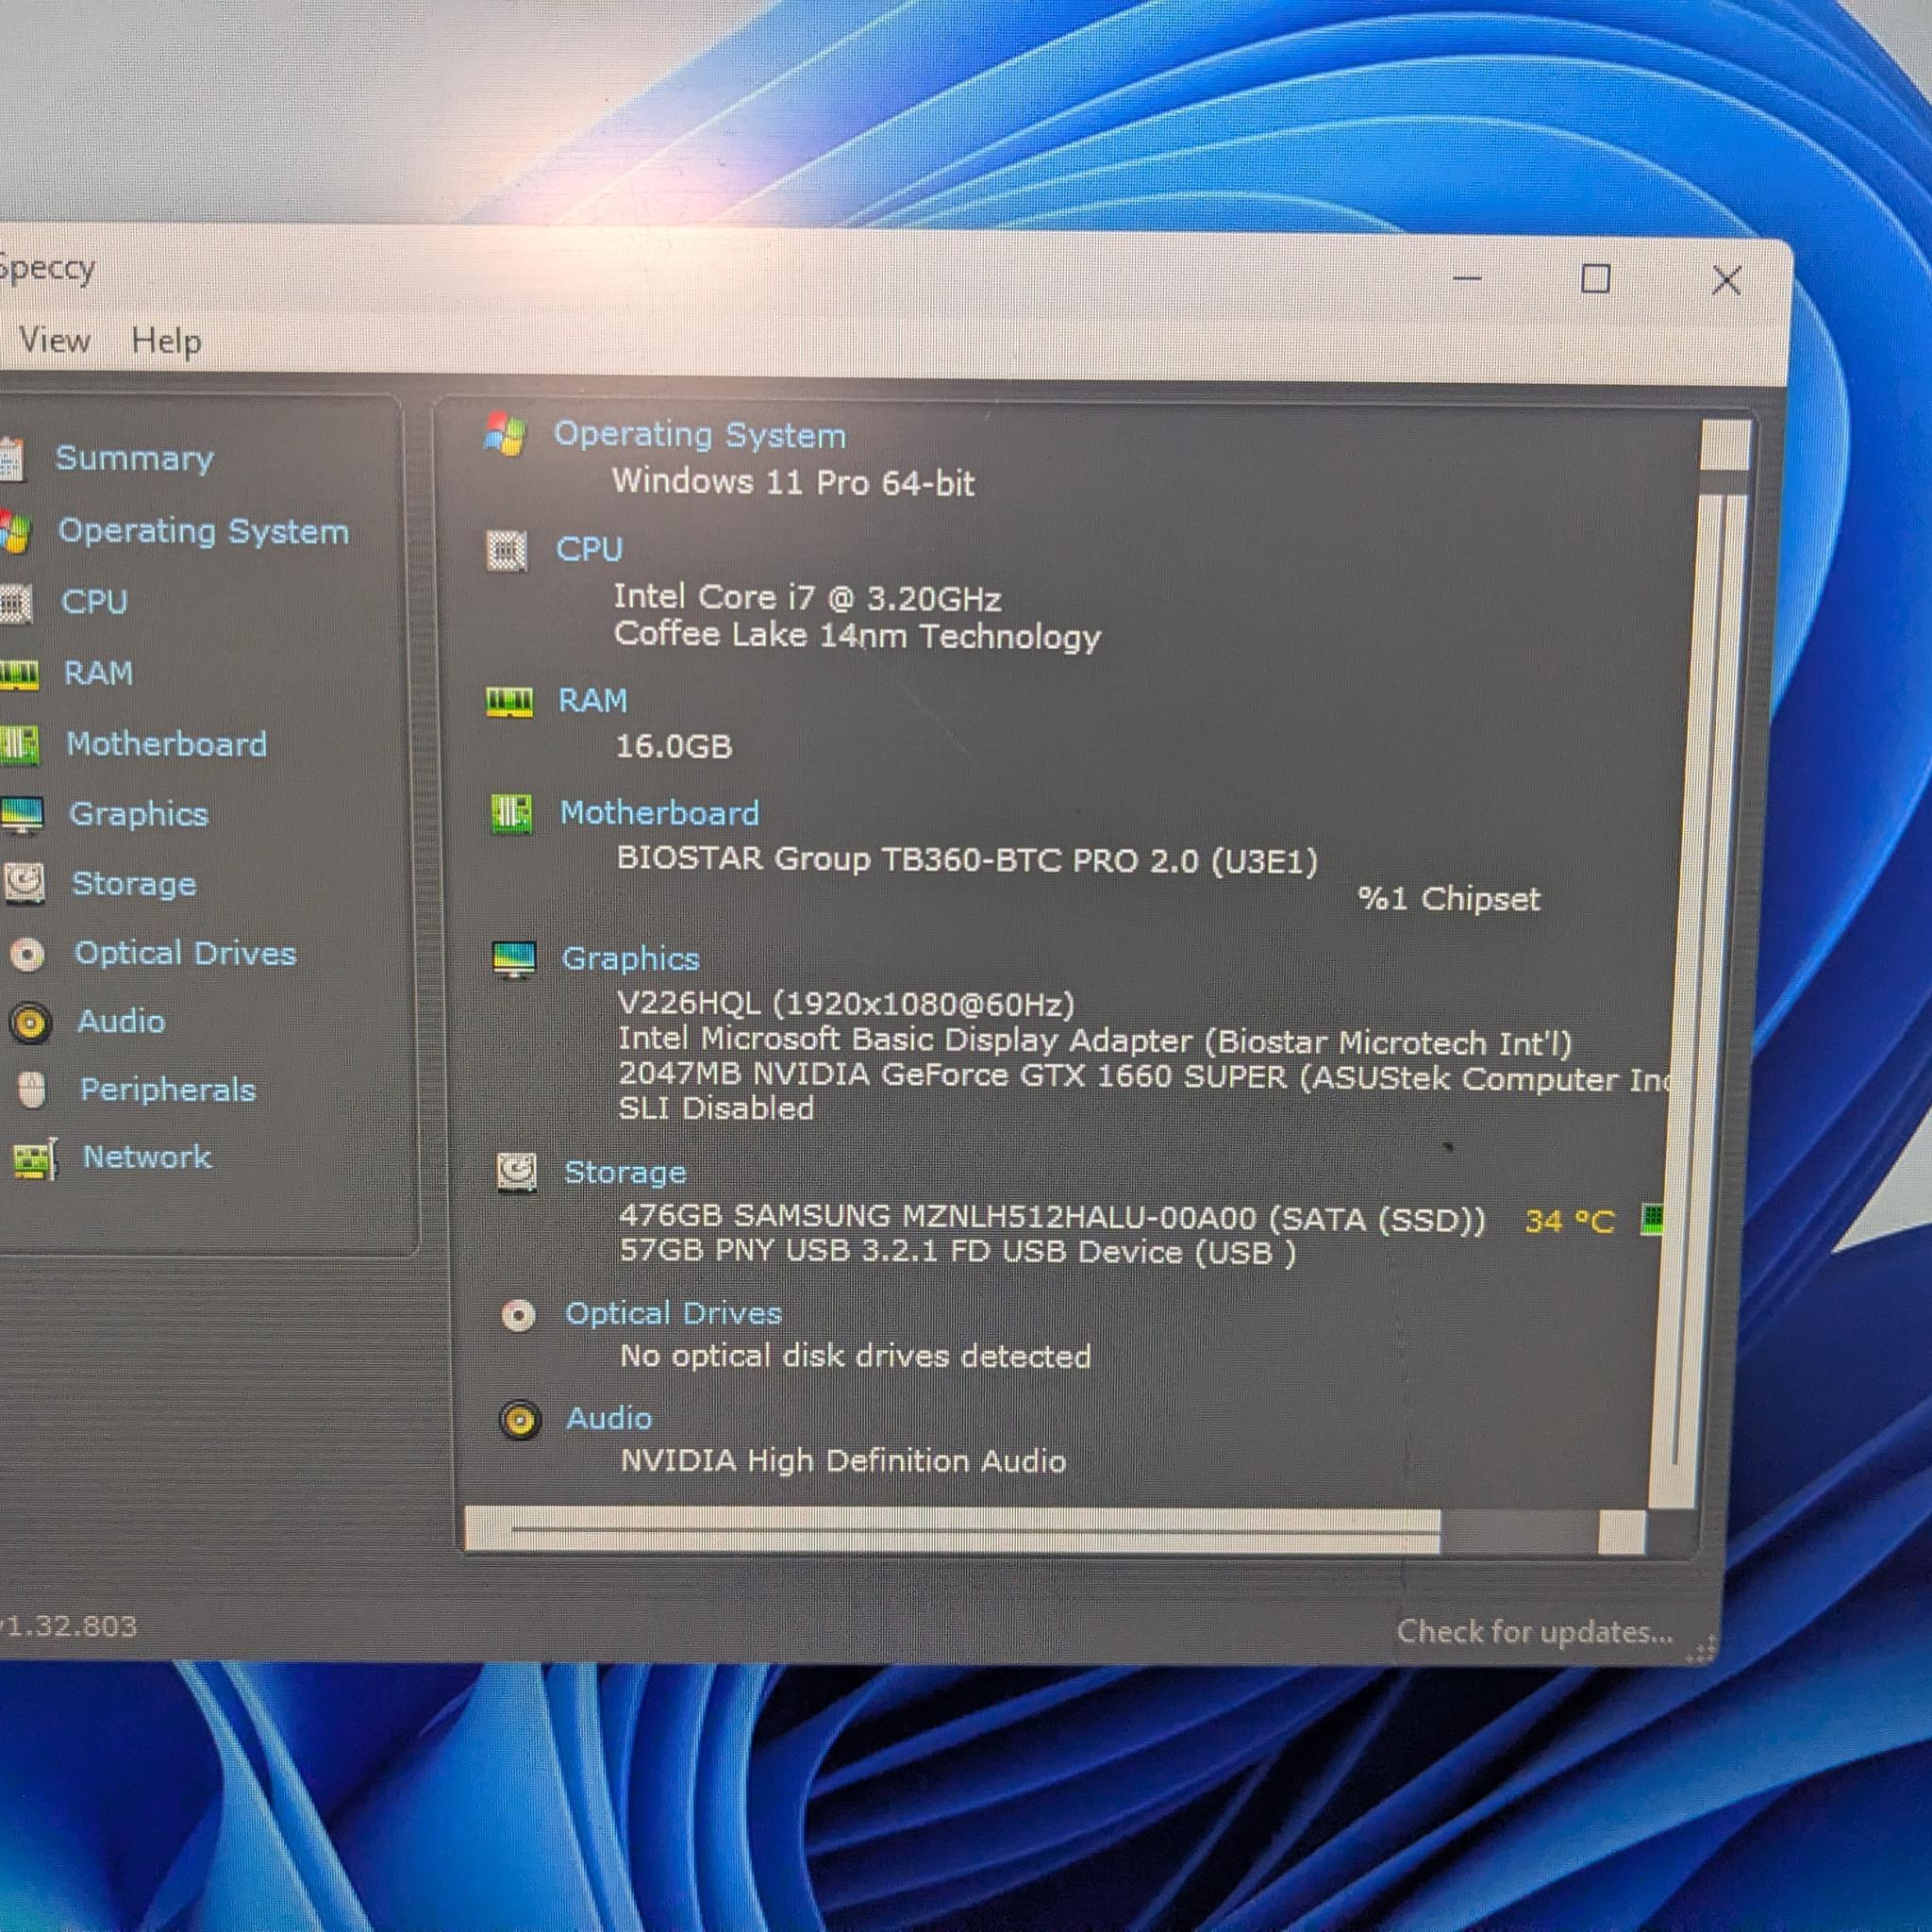Viewport: 1932px width, 1932px height.
Task: Click the RAM heading link in summary
Action: pyautogui.click(x=593, y=701)
